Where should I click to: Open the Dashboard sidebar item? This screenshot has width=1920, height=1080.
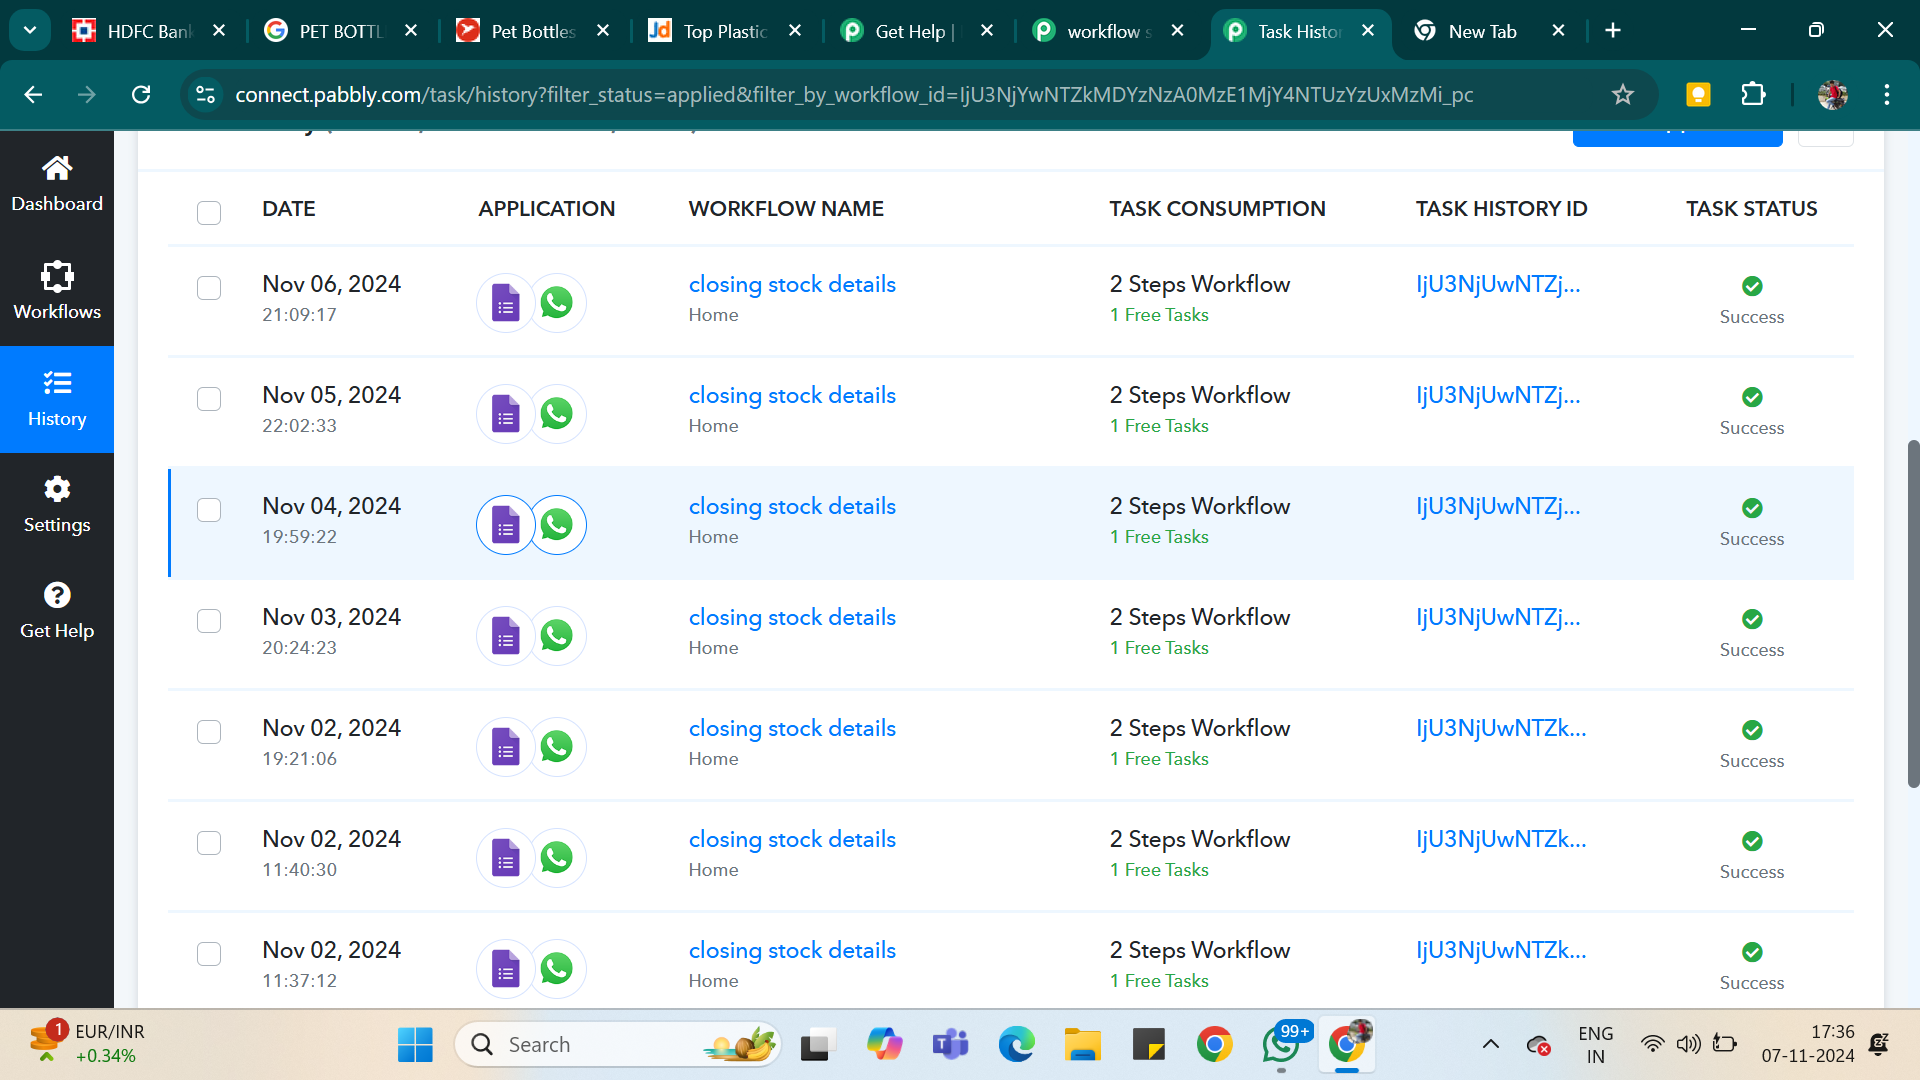click(x=57, y=184)
